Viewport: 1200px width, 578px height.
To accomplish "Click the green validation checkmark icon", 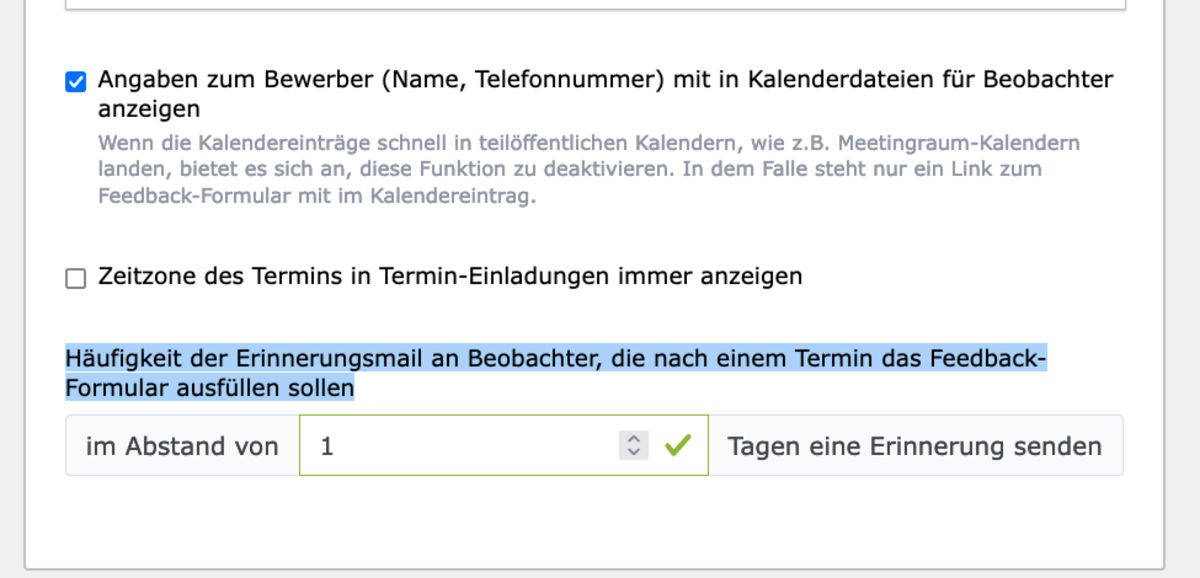I will coord(678,445).
